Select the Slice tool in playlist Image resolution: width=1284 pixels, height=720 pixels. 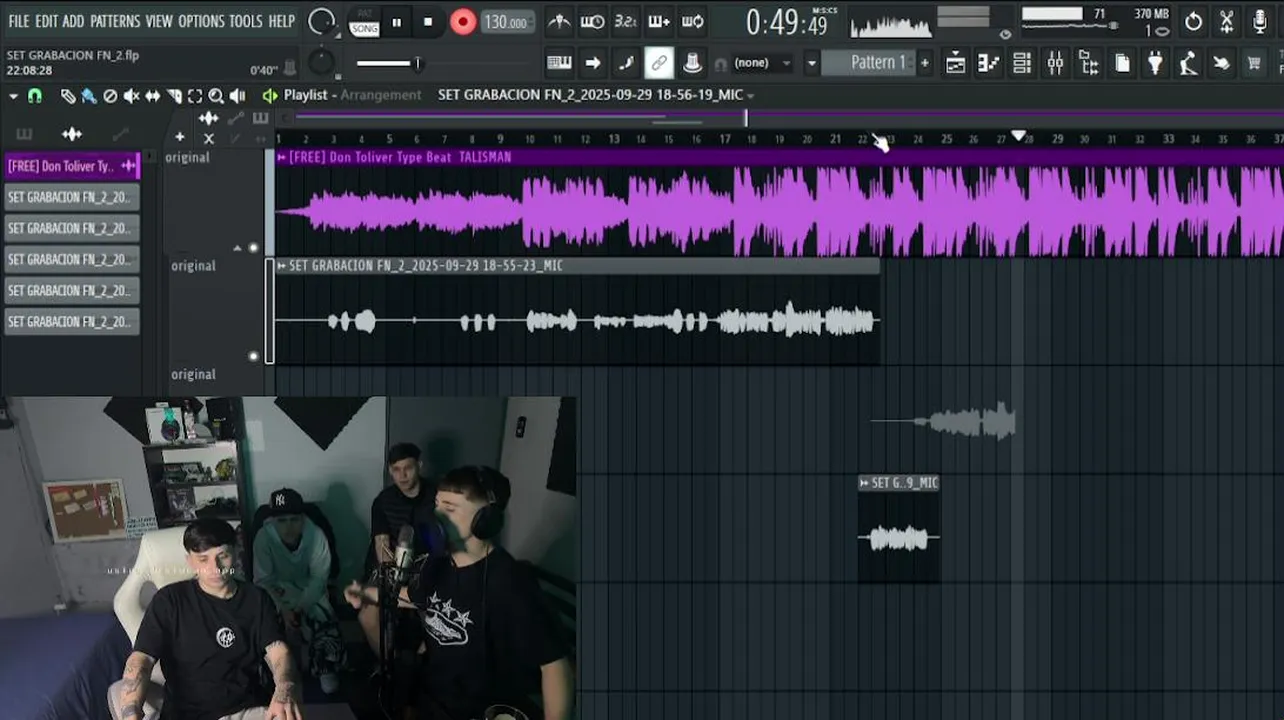[x=174, y=96]
